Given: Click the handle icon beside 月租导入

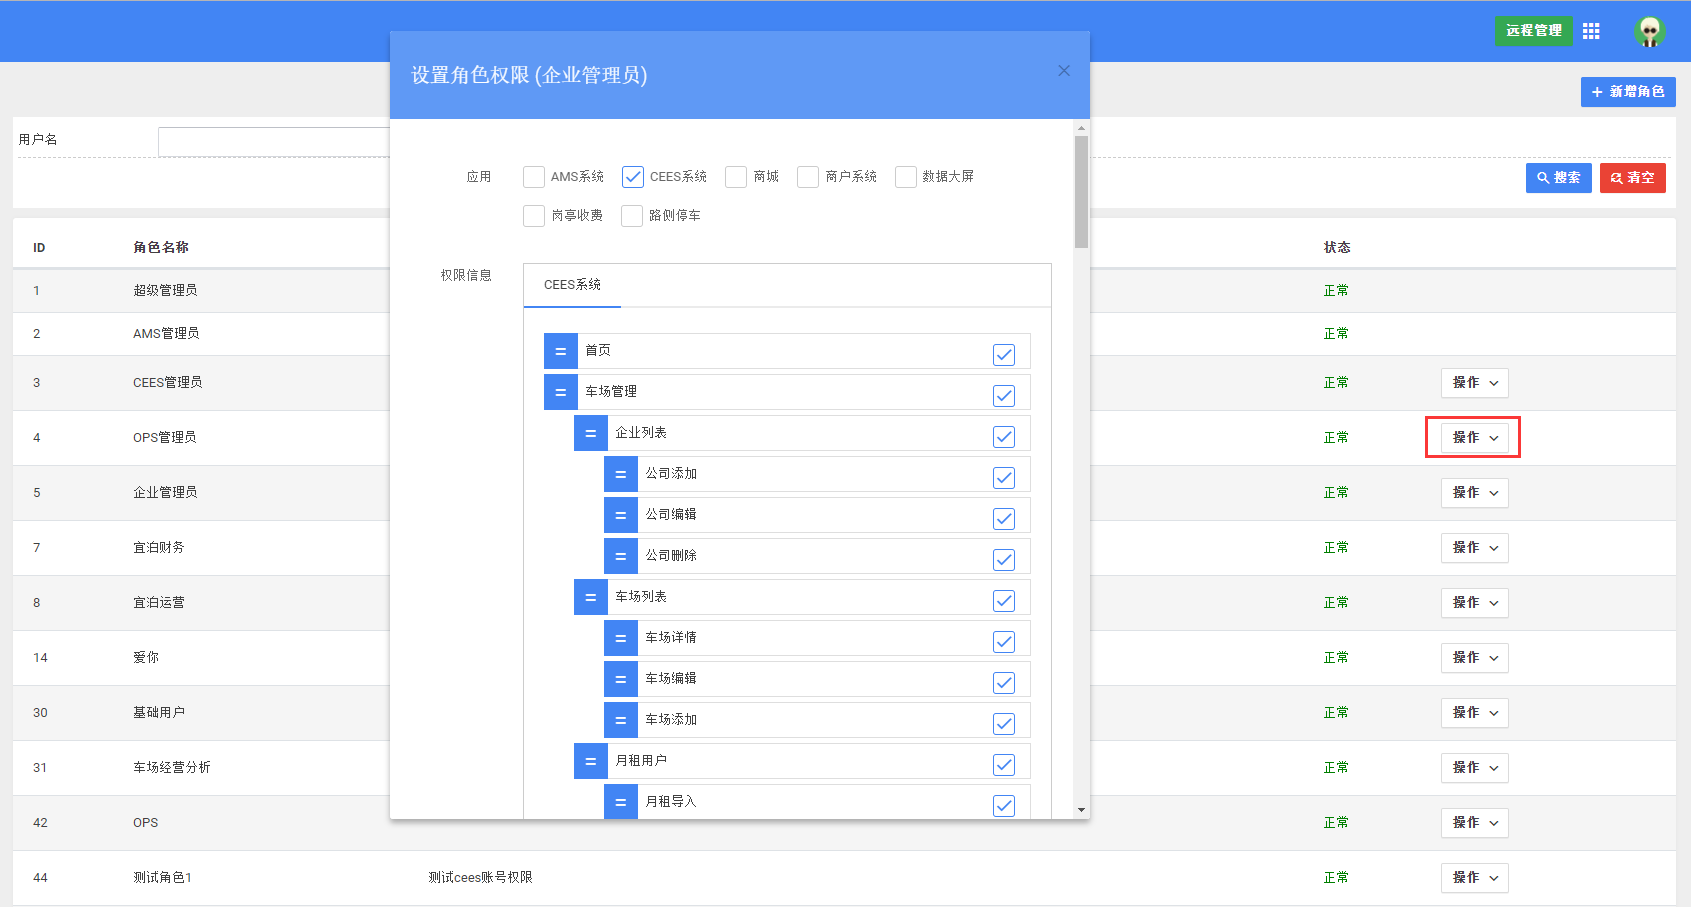Looking at the screenshot, I should [x=621, y=802].
